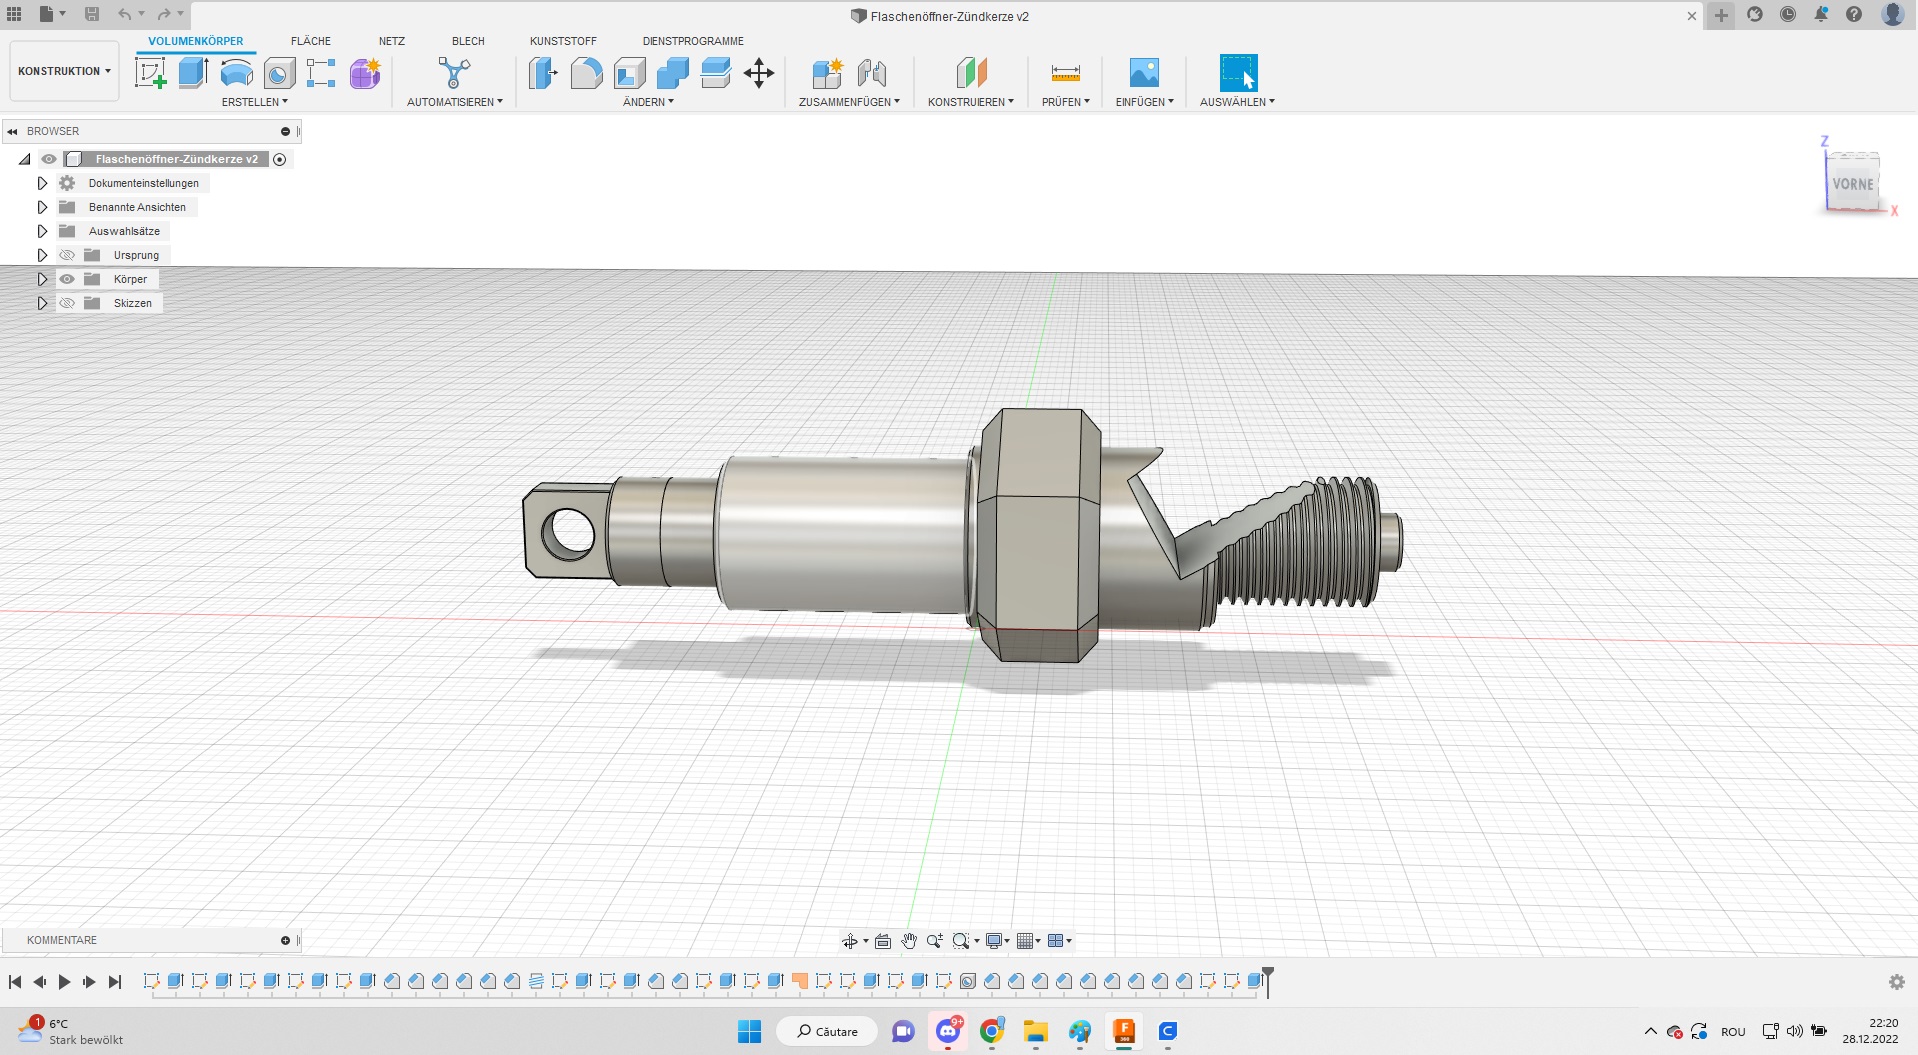The width and height of the screenshot is (1918, 1055).
Task: Open the ZUSAMMENFÜGEN dropdown menu
Action: pyautogui.click(x=849, y=102)
